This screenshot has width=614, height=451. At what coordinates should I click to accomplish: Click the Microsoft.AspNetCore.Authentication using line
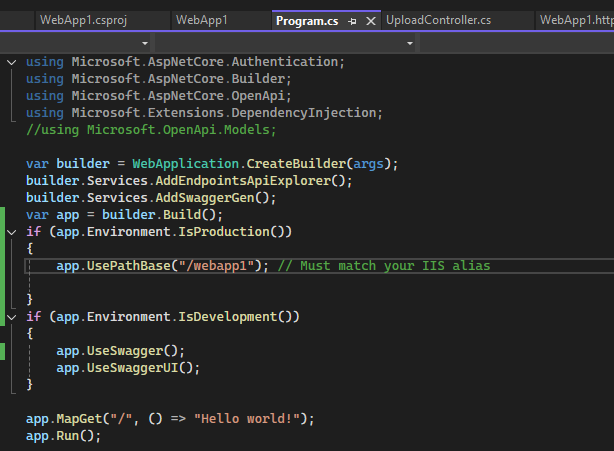185,62
